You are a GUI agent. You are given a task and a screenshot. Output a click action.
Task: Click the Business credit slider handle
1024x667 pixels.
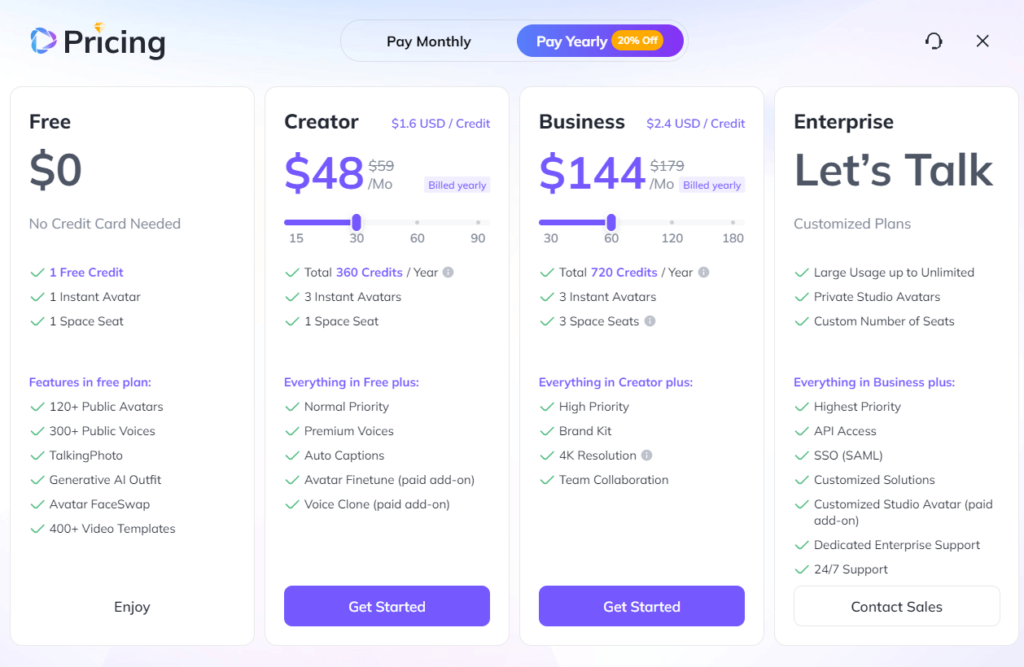(611, 222)
